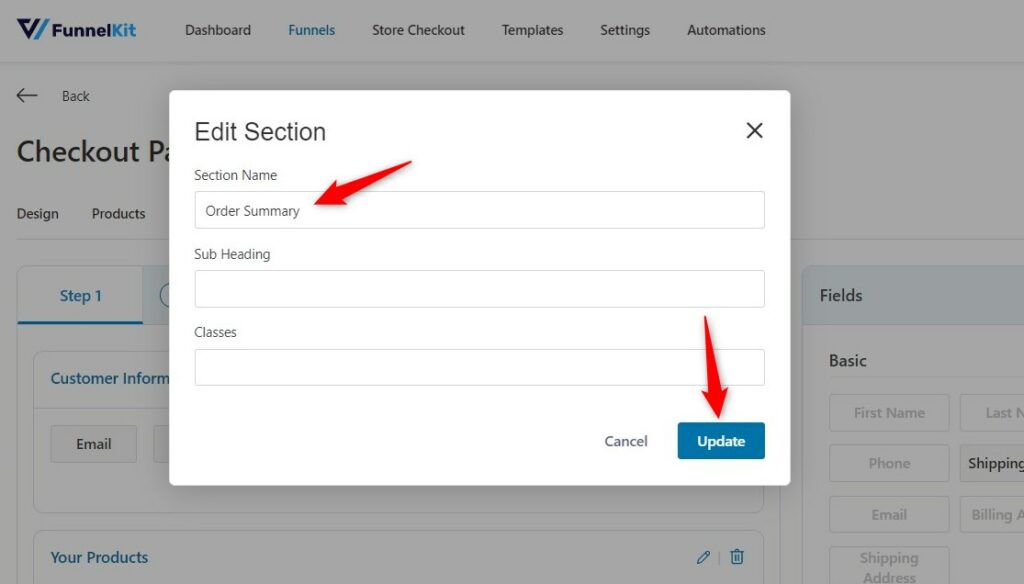The image size is (1024, 584).
Task: Select the Step 1 tab
Action: (80, 295)
